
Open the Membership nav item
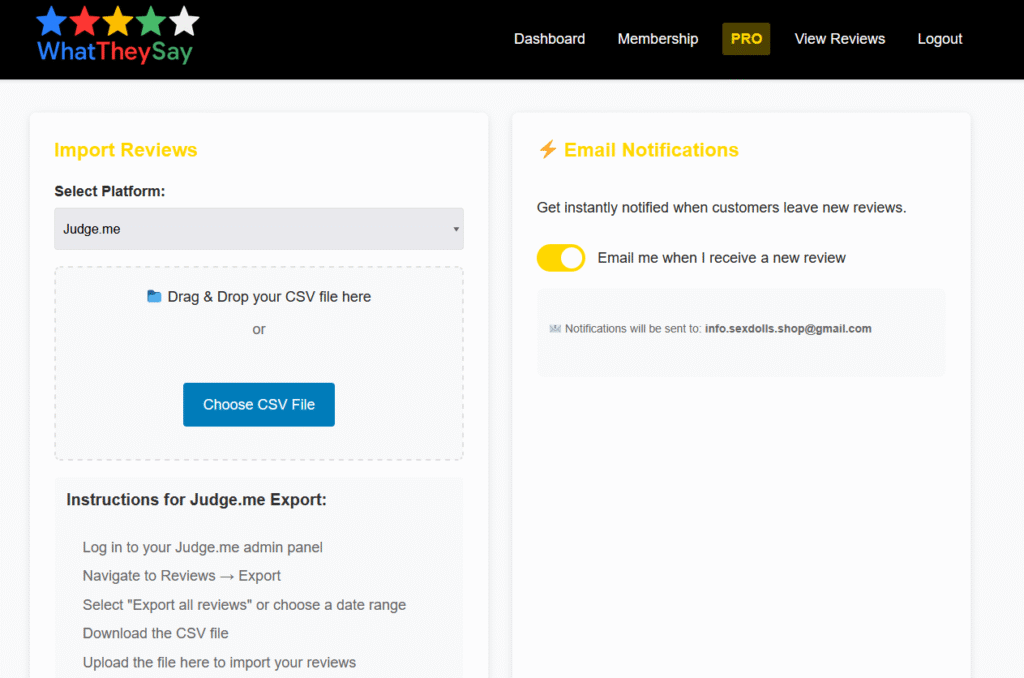click(657, 39)
